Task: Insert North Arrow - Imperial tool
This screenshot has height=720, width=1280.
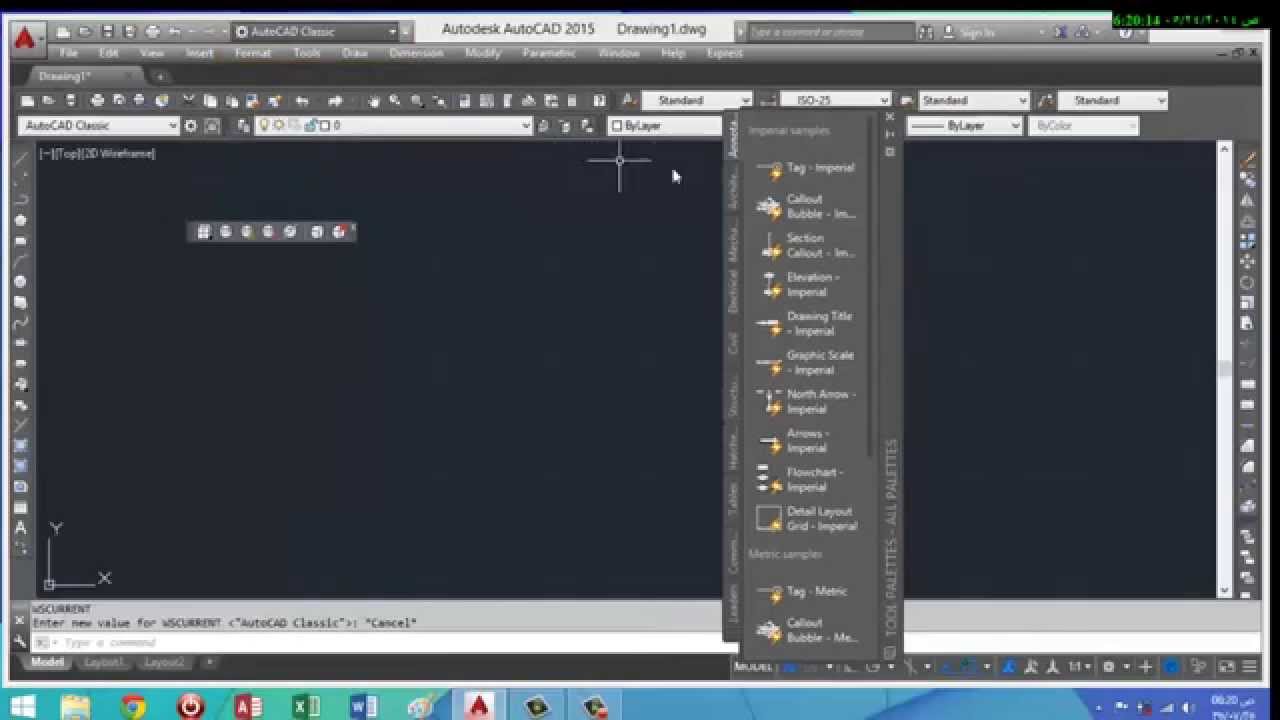Action: pos(807,401)
